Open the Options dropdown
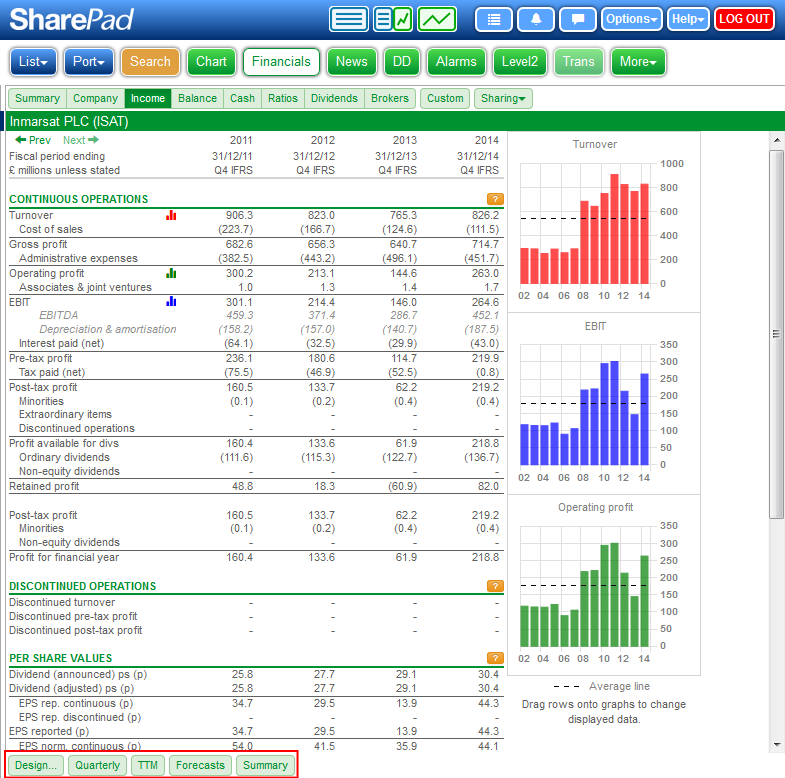This screenshot has width=785, height=778. (x=631, y=20)
